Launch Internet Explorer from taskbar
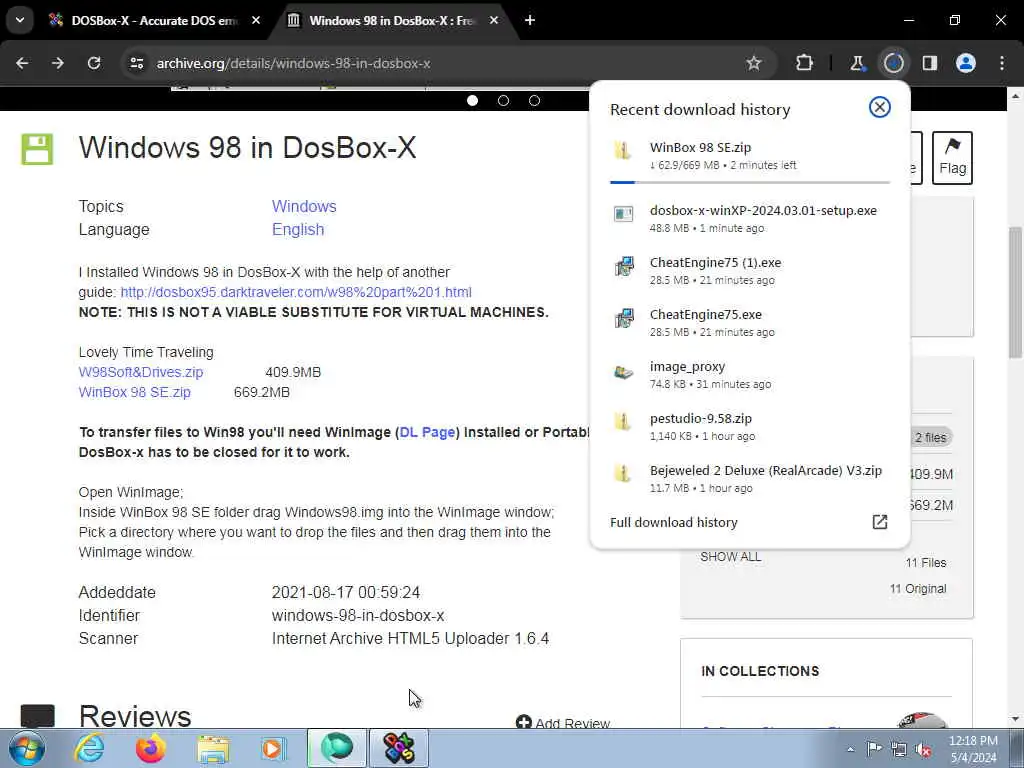The image size is (1024, 768). (x=89, y=748)
